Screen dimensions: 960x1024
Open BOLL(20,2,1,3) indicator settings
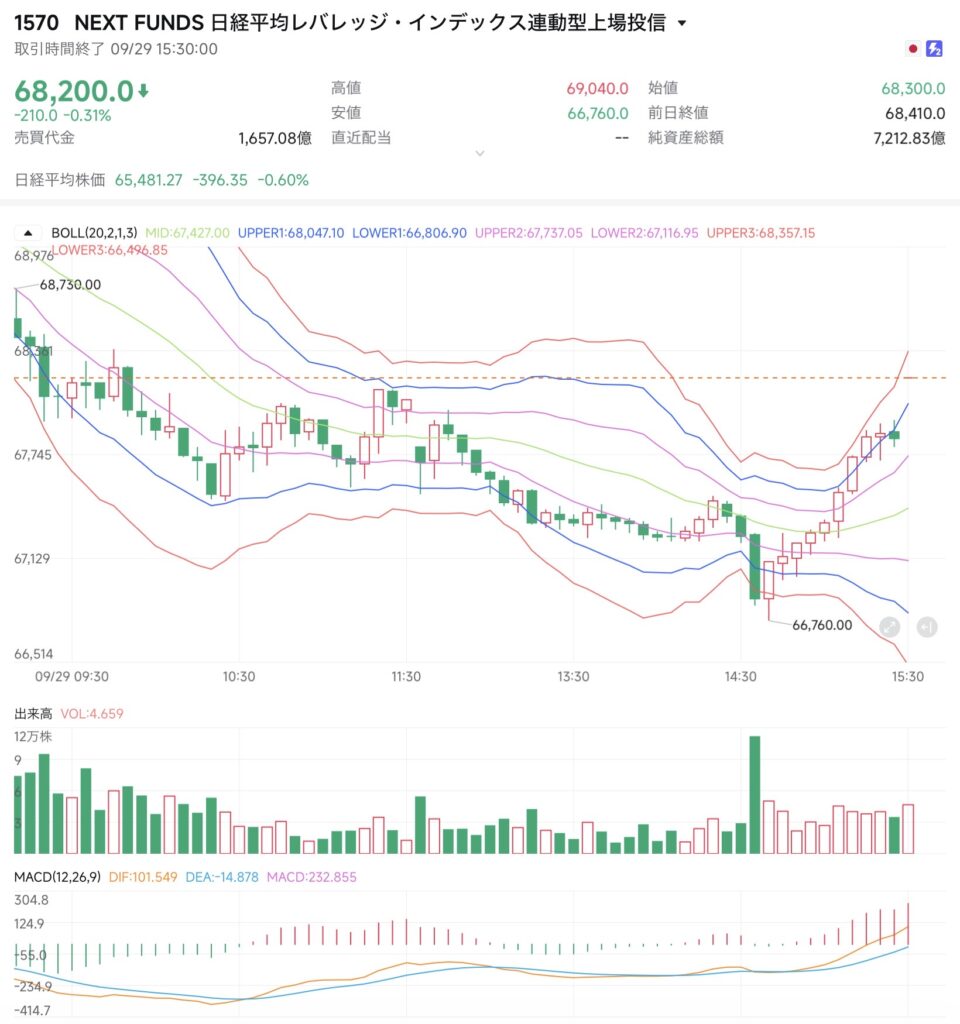pos(95,232)
